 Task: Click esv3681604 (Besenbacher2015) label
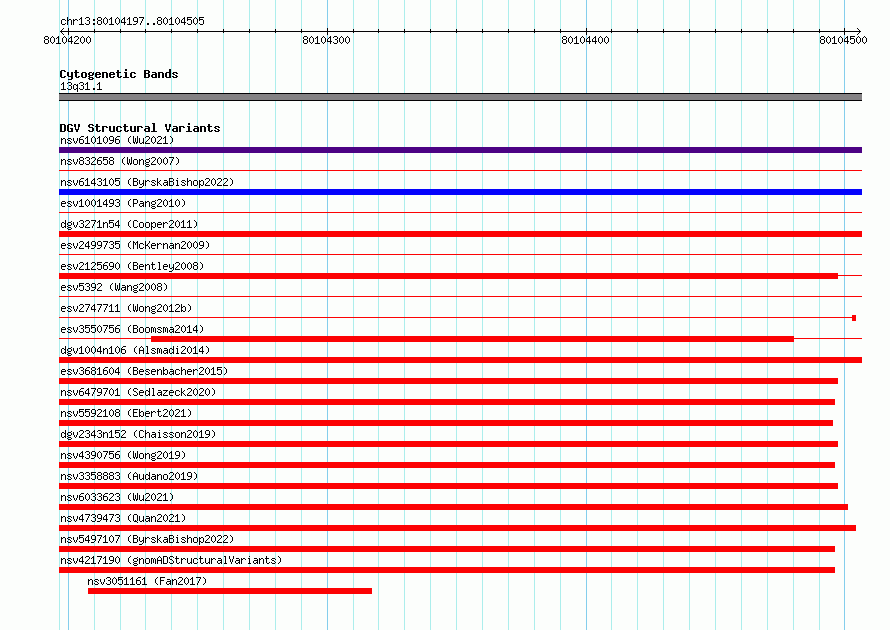(144, 371)
